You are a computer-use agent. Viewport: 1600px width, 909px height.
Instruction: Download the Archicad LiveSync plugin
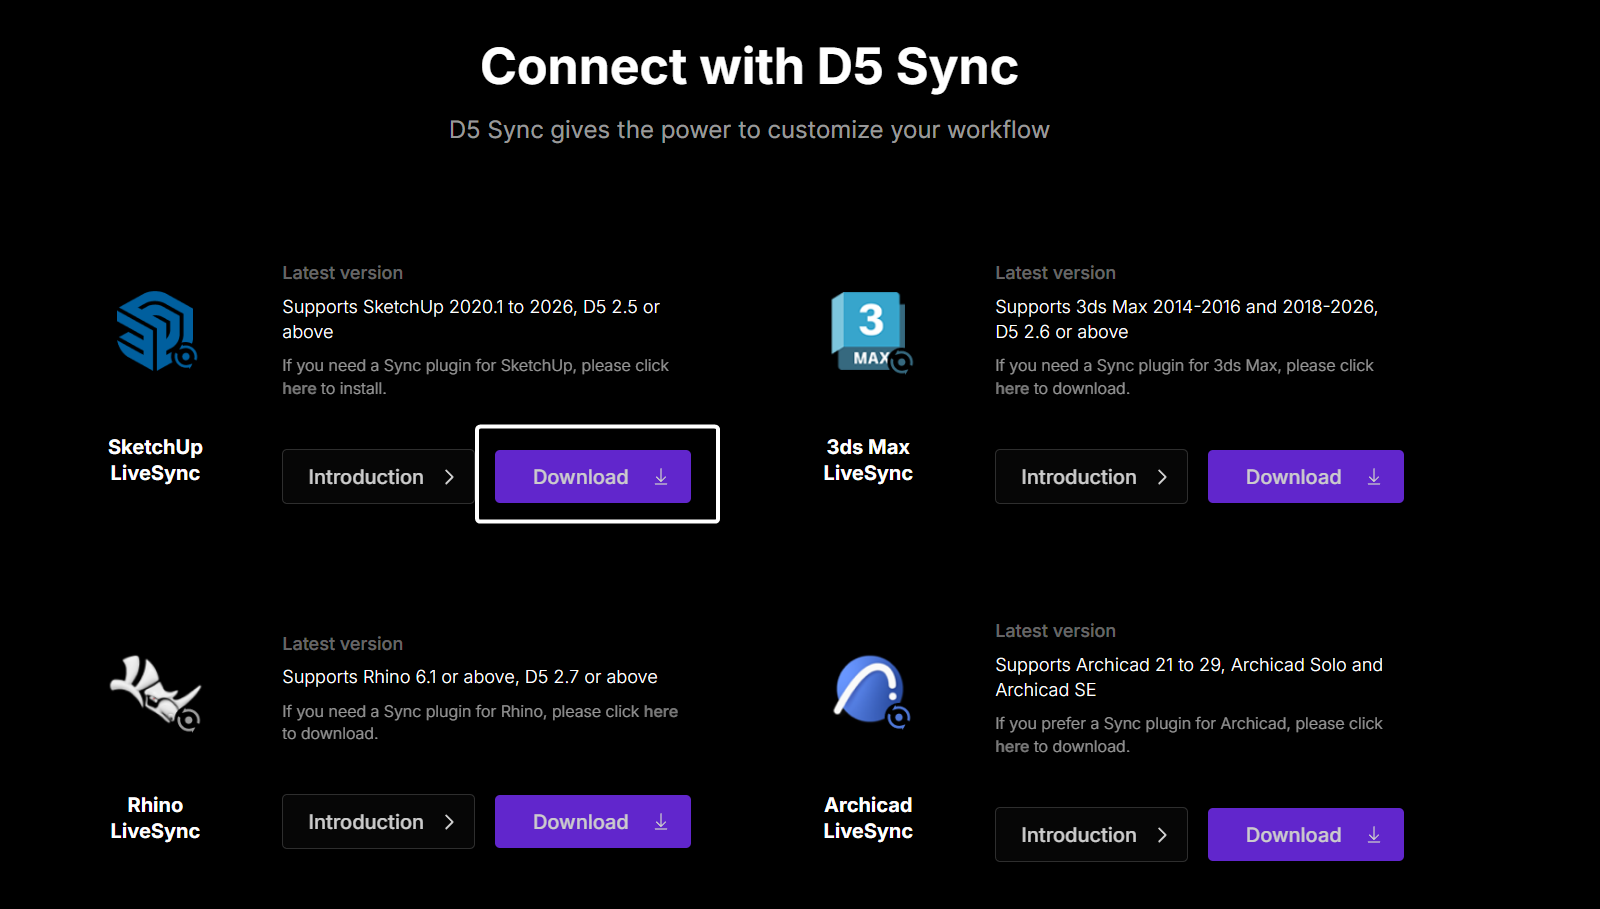point(1306,835)
